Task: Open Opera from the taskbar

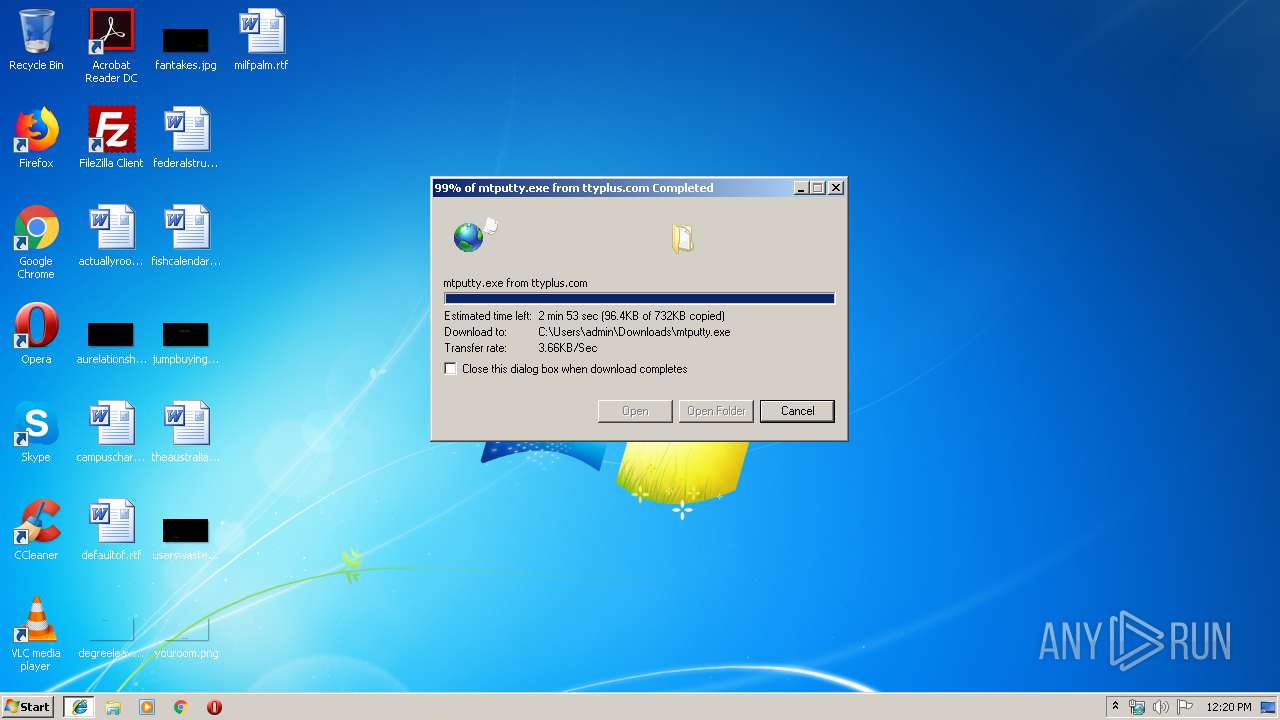Action: tap(214, 707)
